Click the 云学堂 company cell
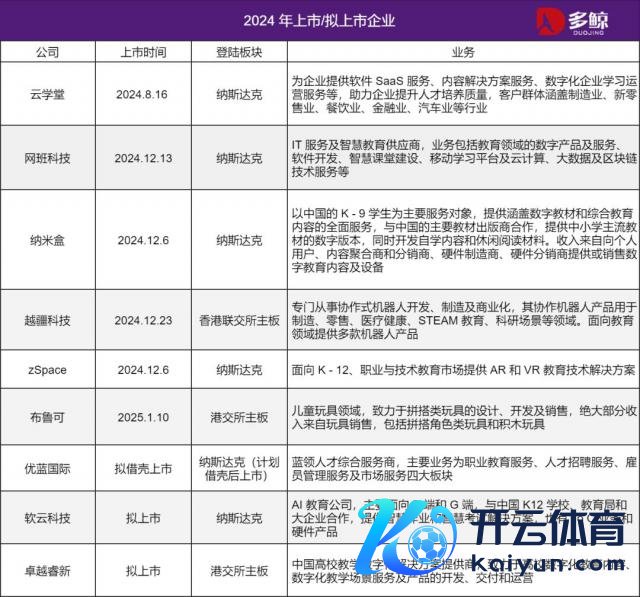The height and width of the screenshot is (597, 640). (47, 93)
